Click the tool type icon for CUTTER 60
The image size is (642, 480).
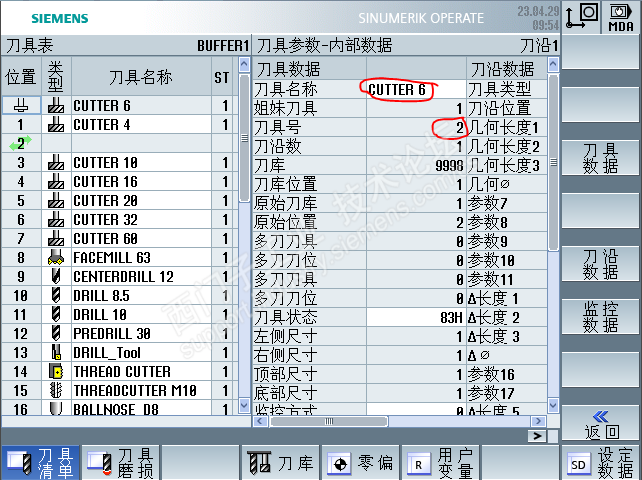(56, 238)
